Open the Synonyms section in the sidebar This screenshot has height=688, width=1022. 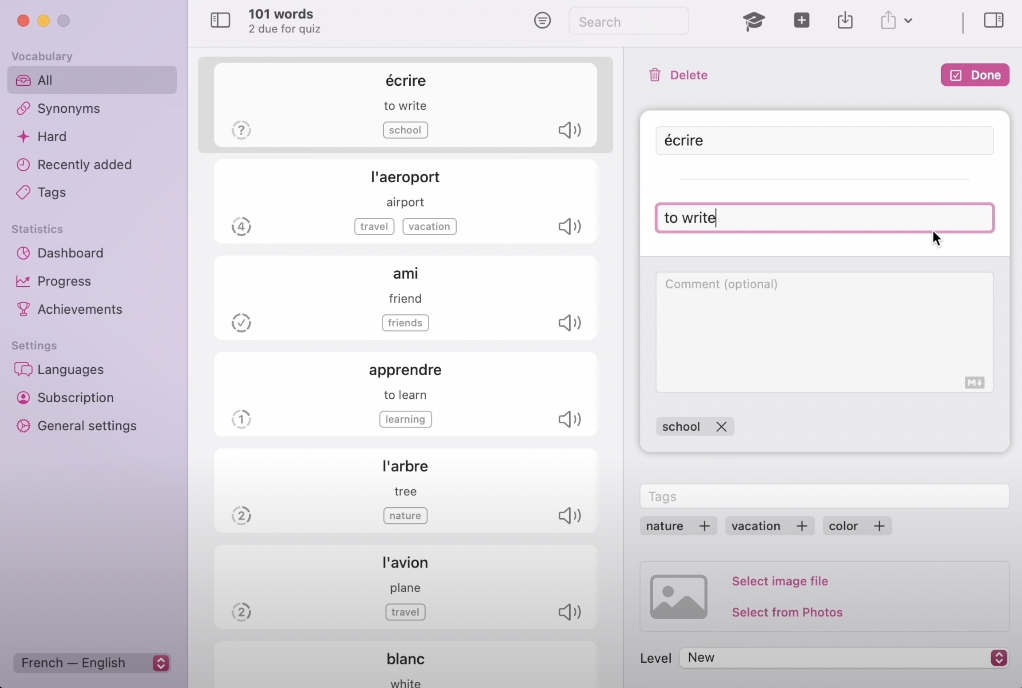68,108
